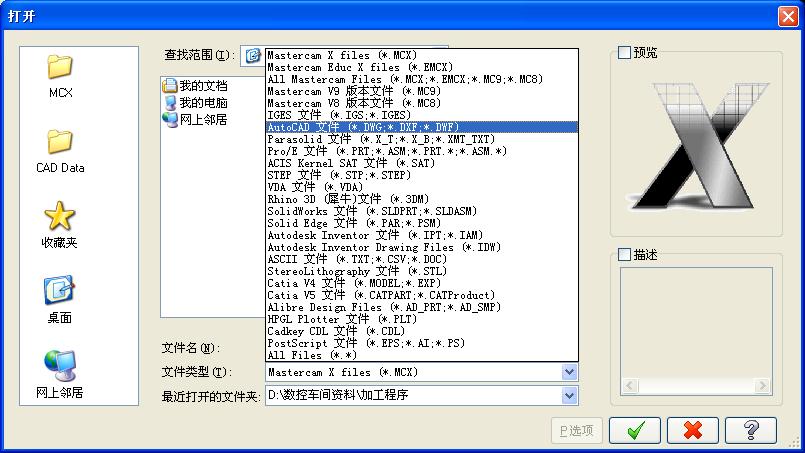The height and width of the screenshot is (453, 805).
Task: Select 我的文档 in the file list
Action: coord(195,85)
